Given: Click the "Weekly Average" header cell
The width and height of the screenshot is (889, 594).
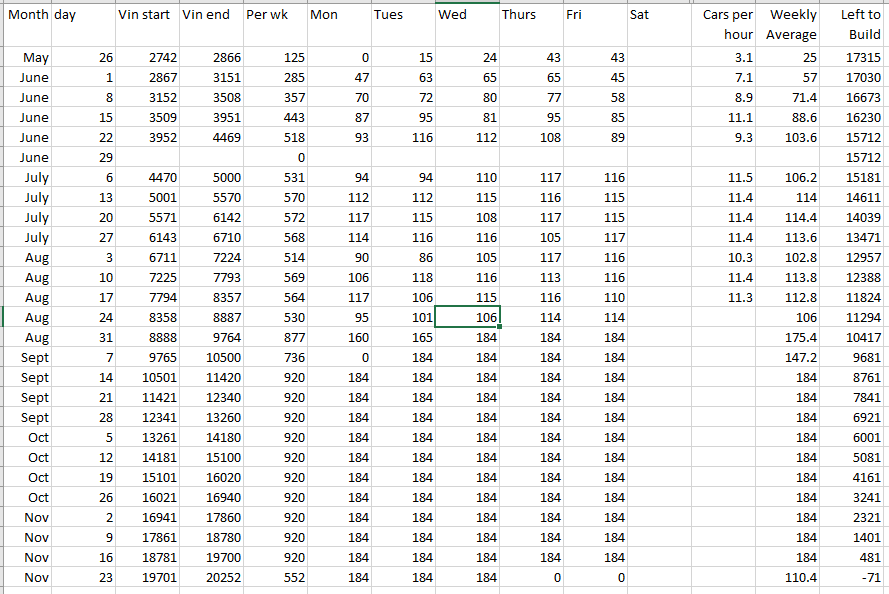Looking at the screenshot, I should (x=790, y=24).
